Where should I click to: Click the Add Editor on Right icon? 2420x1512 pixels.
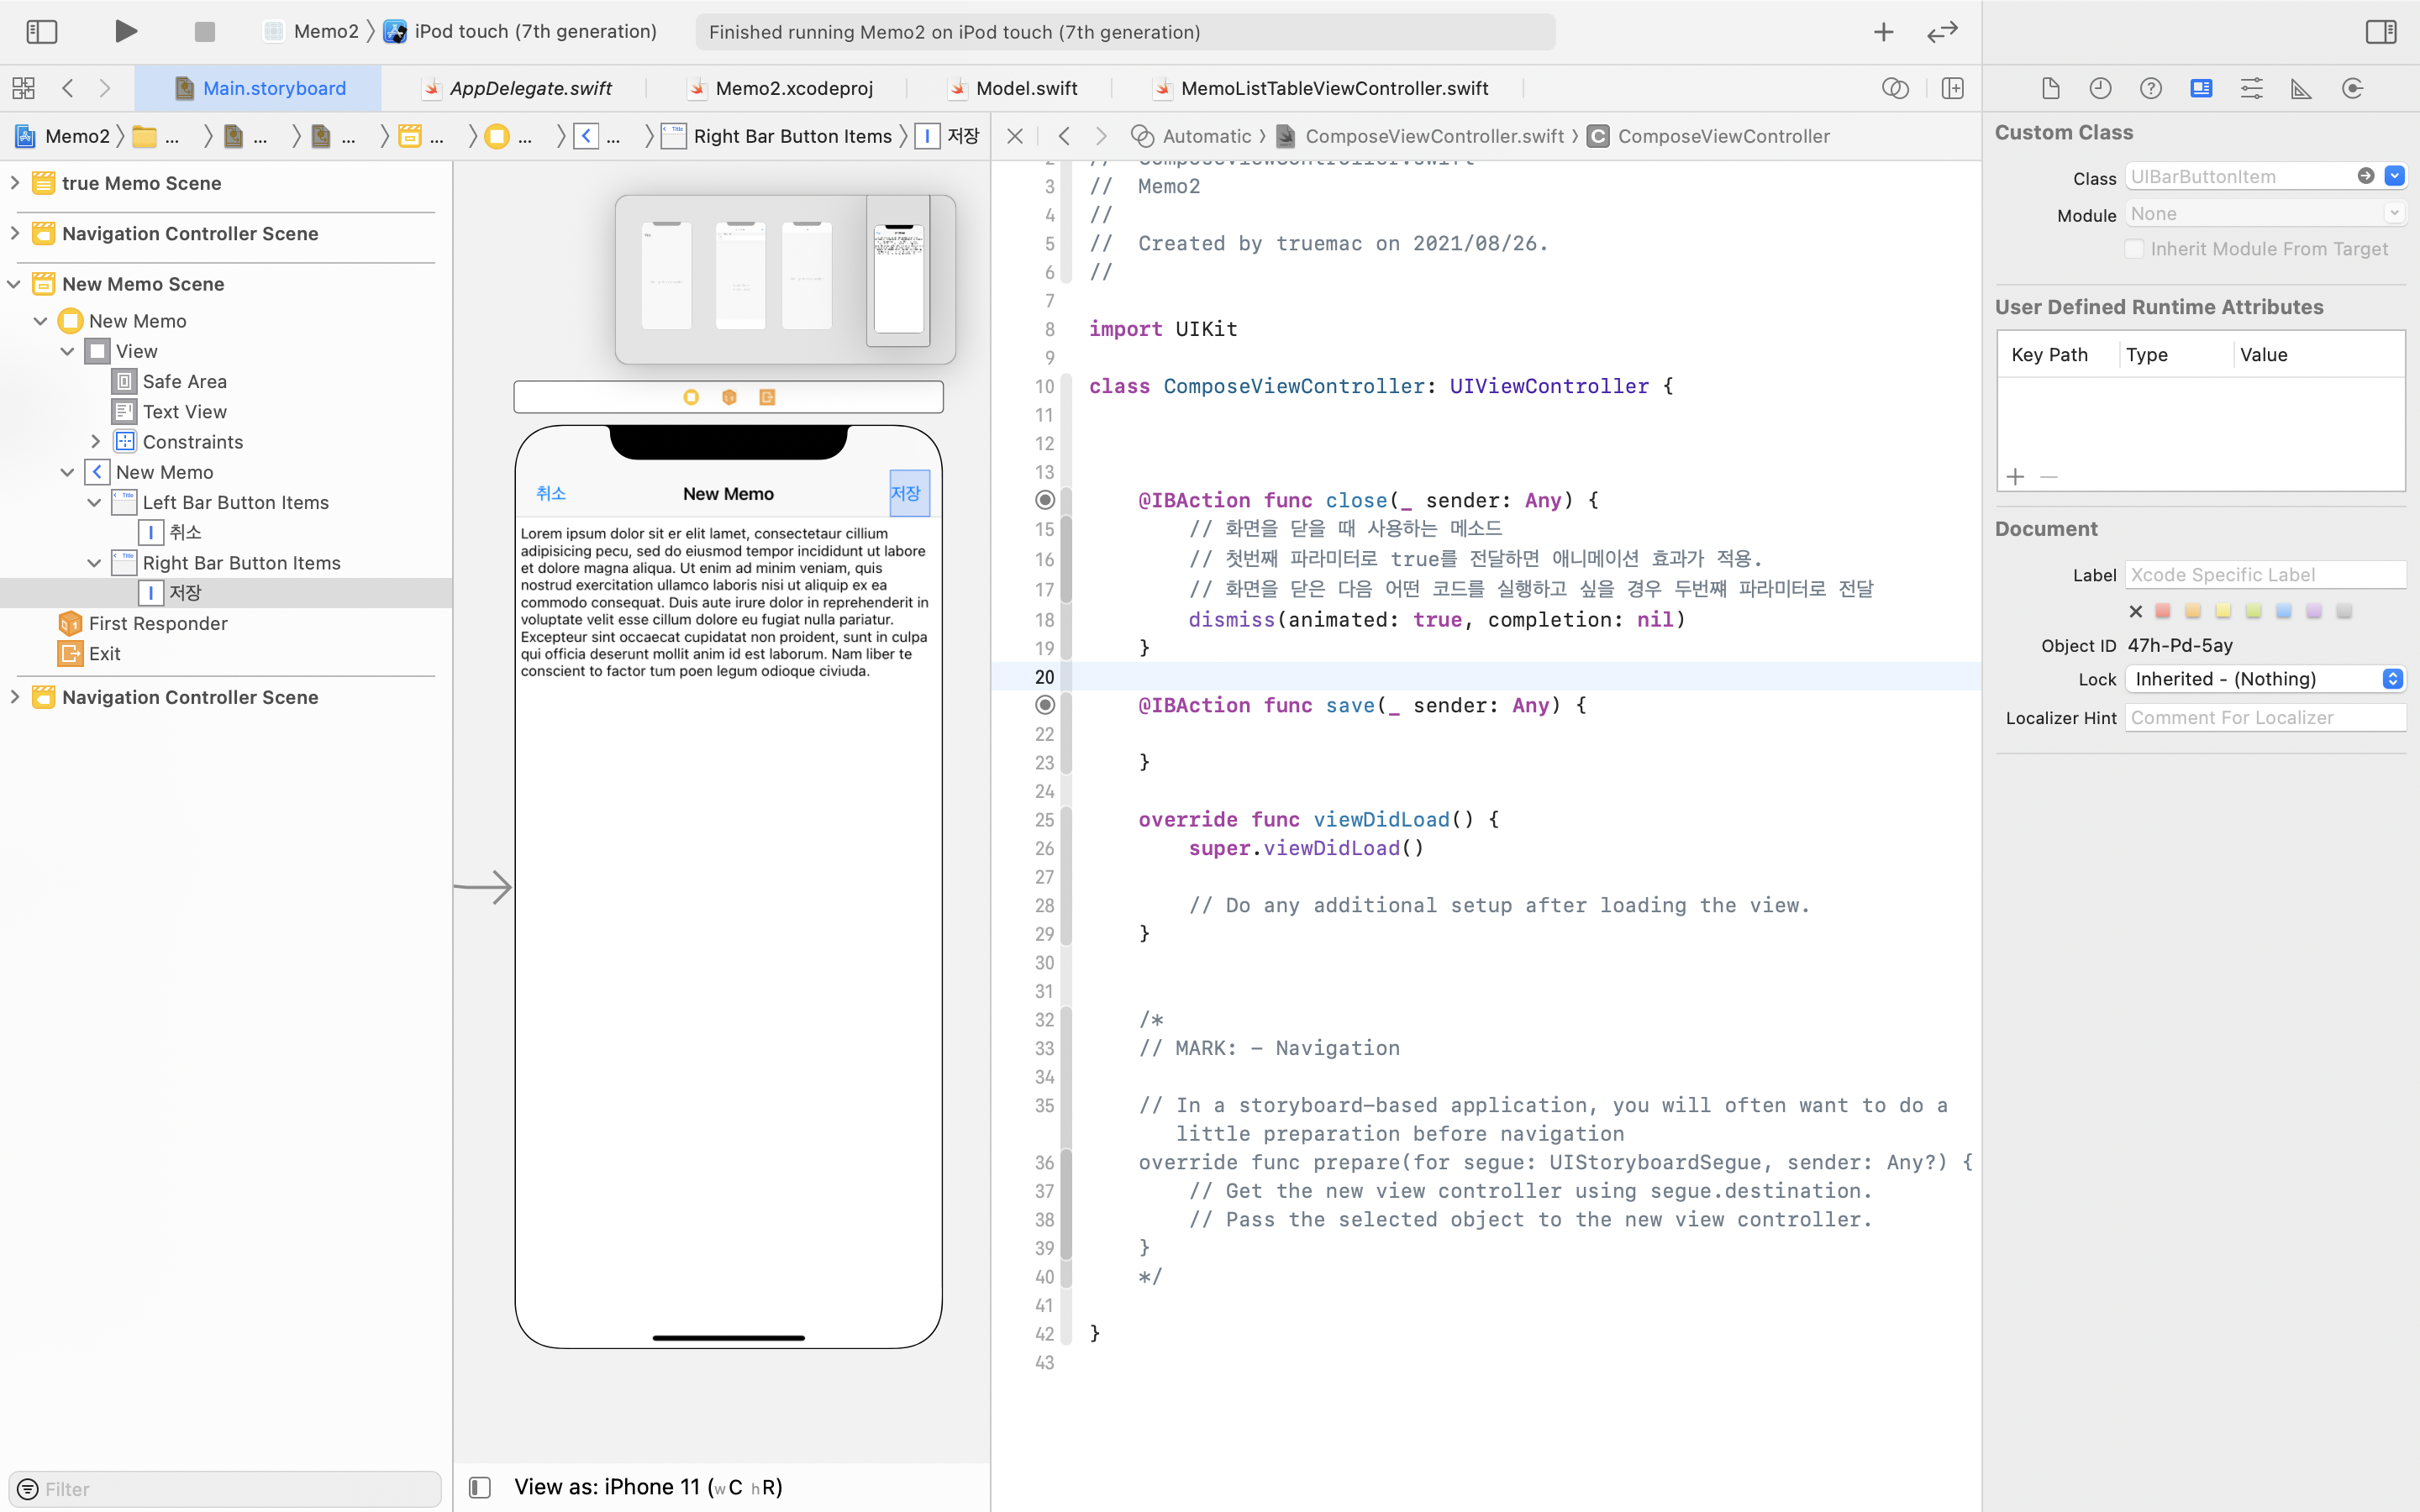1952,88
